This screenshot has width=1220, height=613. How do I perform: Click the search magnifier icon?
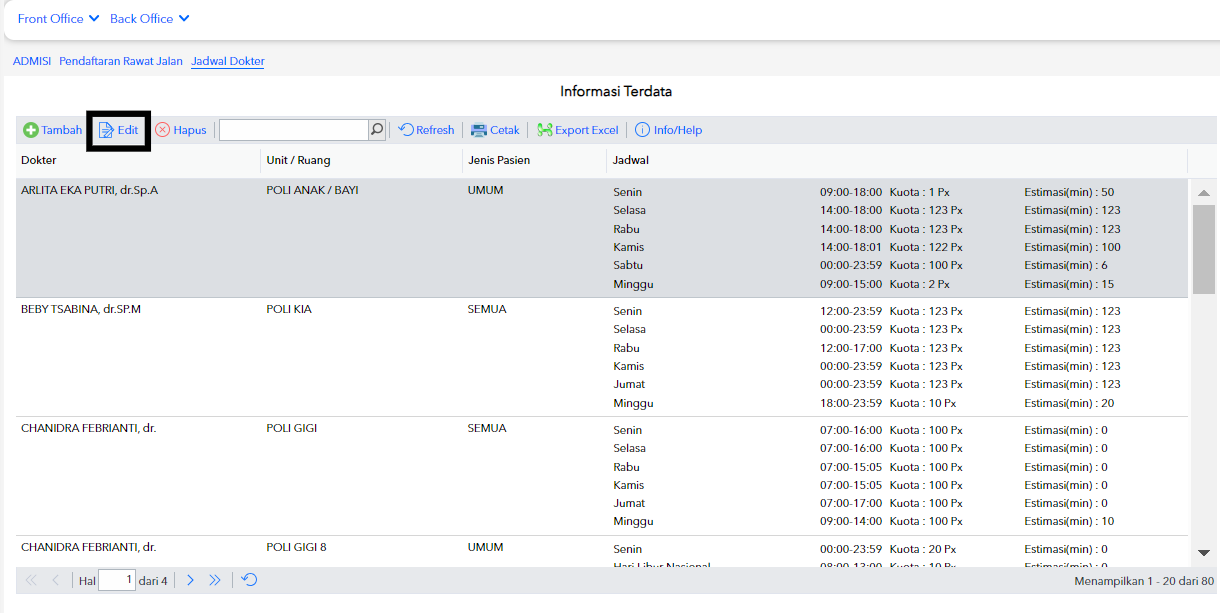click(x=377, y=130)
